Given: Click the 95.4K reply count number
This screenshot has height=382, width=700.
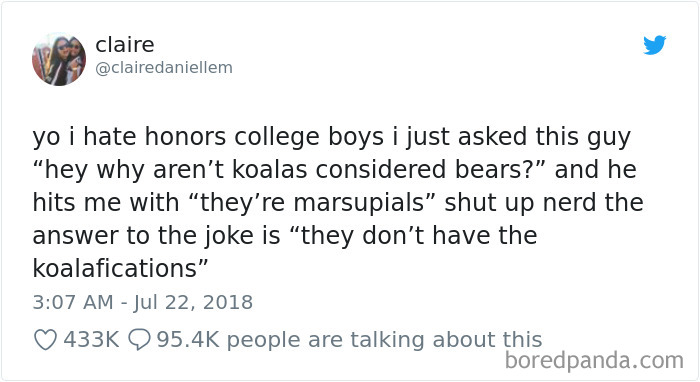Looking at the screenshot, I should click(x=188, y=340).
